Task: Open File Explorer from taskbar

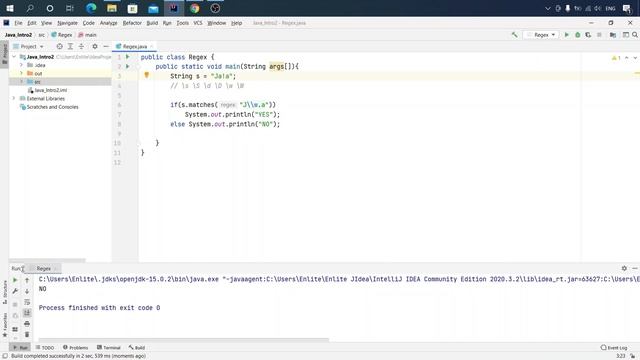Action: click(112, 8)
